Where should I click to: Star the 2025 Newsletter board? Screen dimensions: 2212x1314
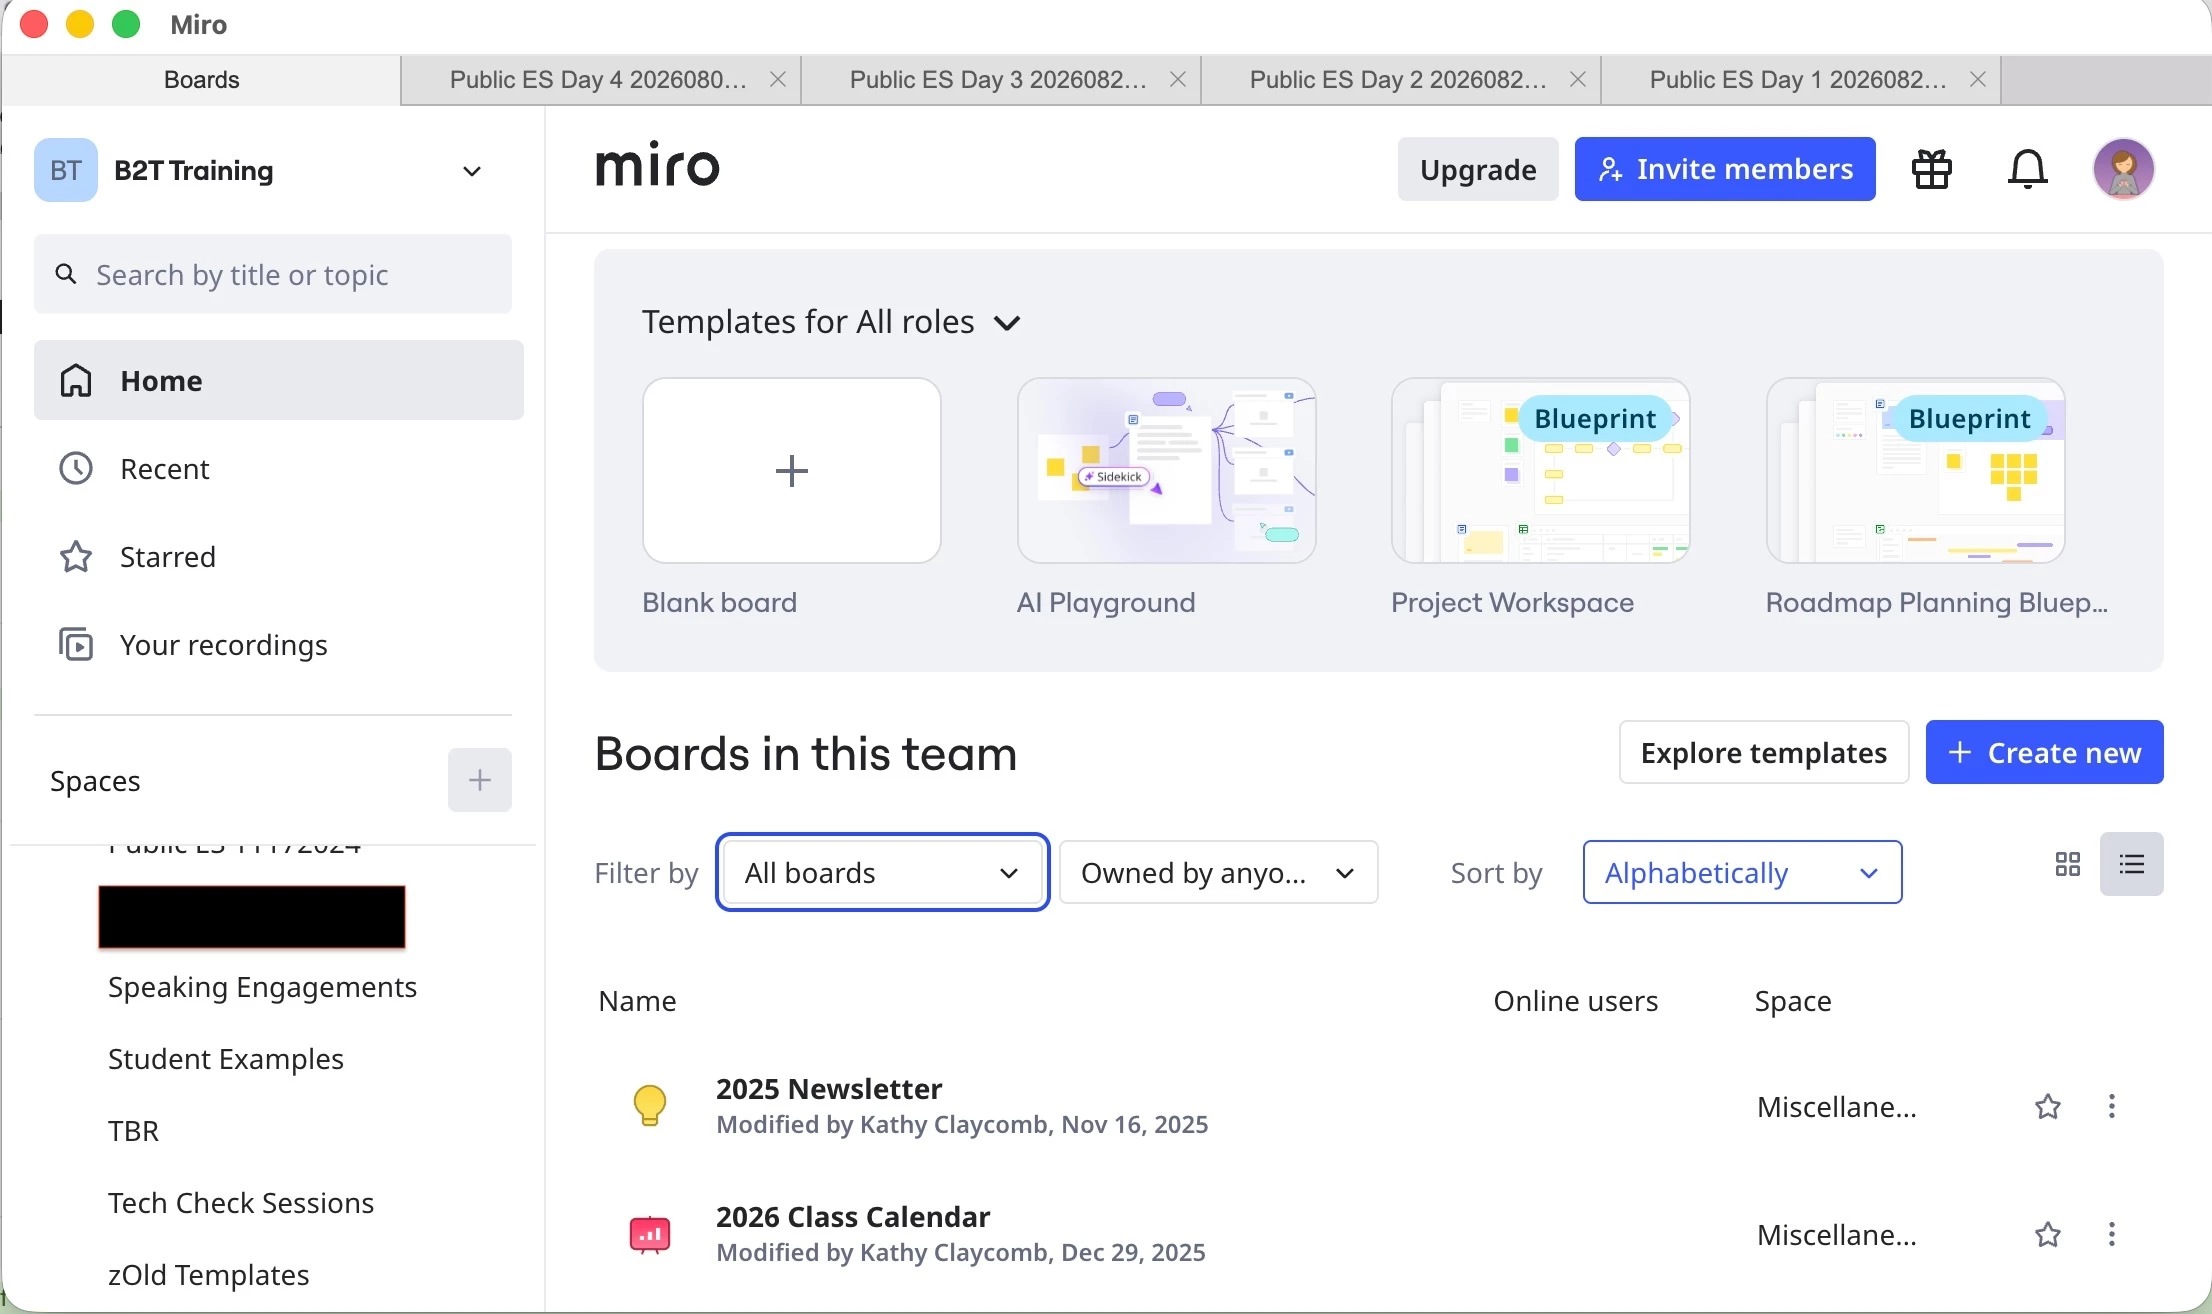[x=2048, y=1107]
